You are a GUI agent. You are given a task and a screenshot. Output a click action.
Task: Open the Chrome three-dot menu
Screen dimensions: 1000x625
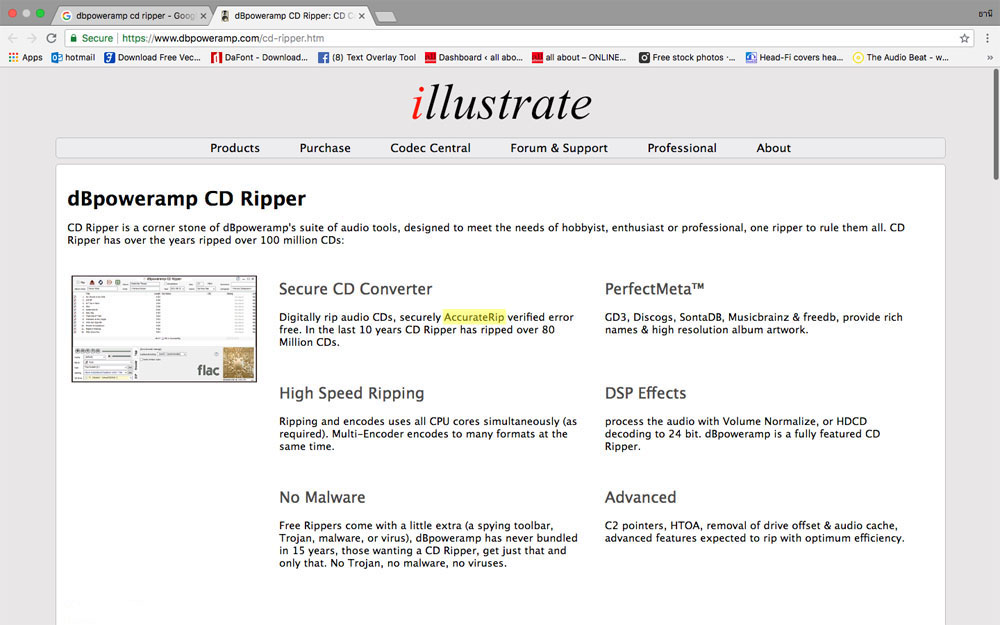pos(986,38)
